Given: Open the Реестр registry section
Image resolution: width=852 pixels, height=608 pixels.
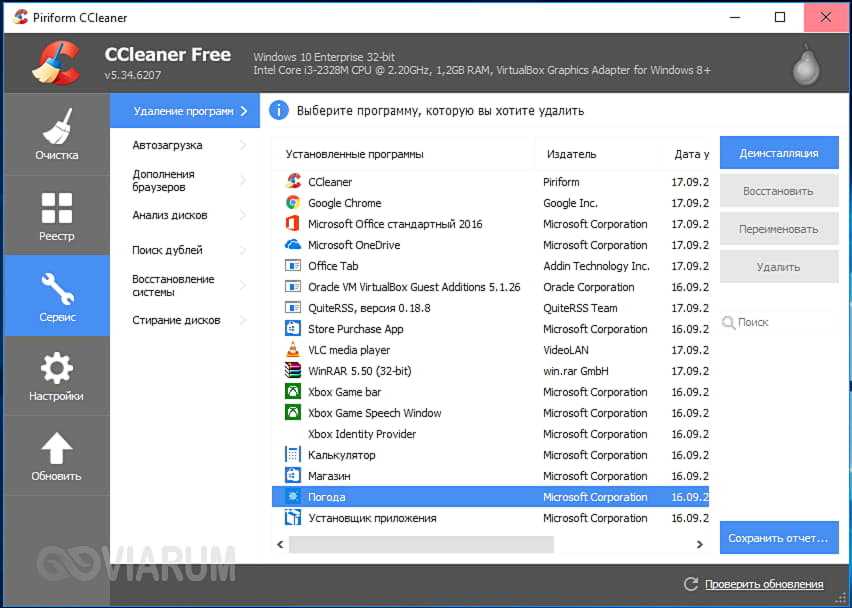Looking at the screenshot, I should pyautogui.click(x=56, y=215).
